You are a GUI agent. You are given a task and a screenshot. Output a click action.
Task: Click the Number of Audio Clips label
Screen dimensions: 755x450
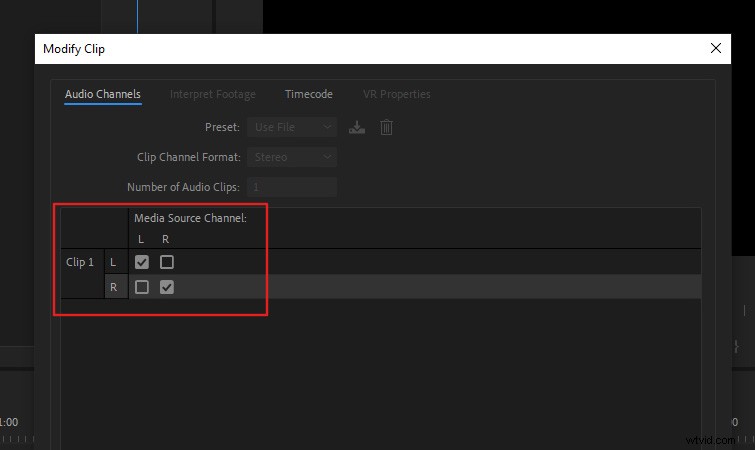pos(183,187)
